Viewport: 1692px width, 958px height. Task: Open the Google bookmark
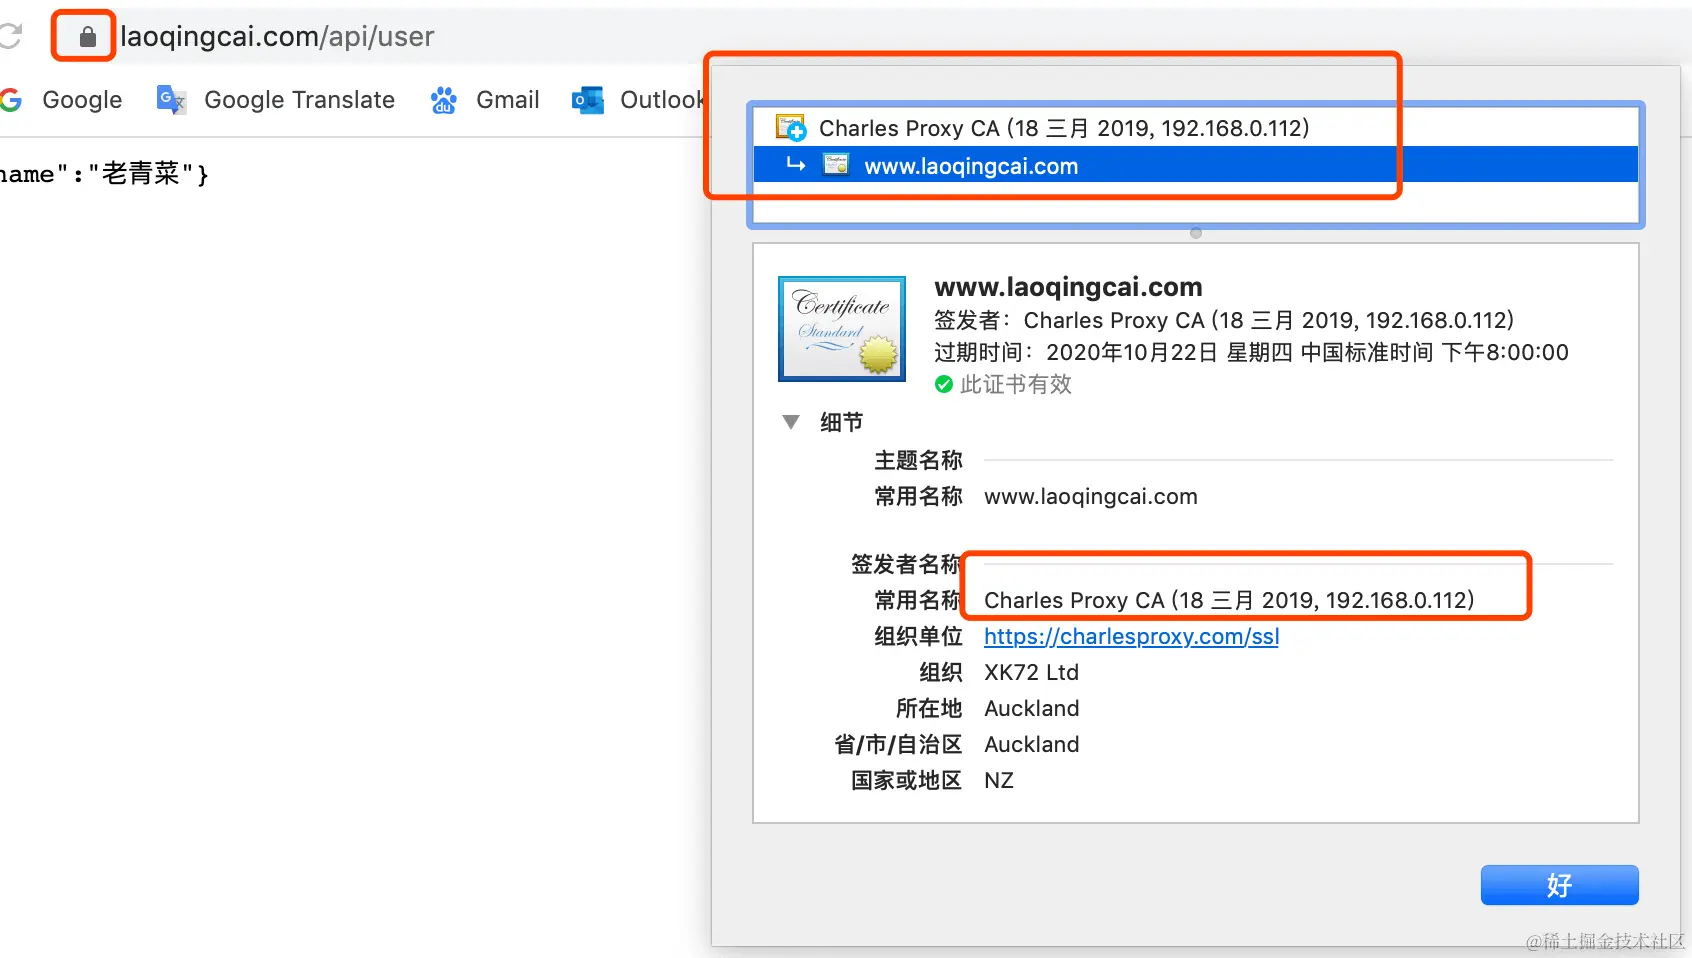[82, 100]
